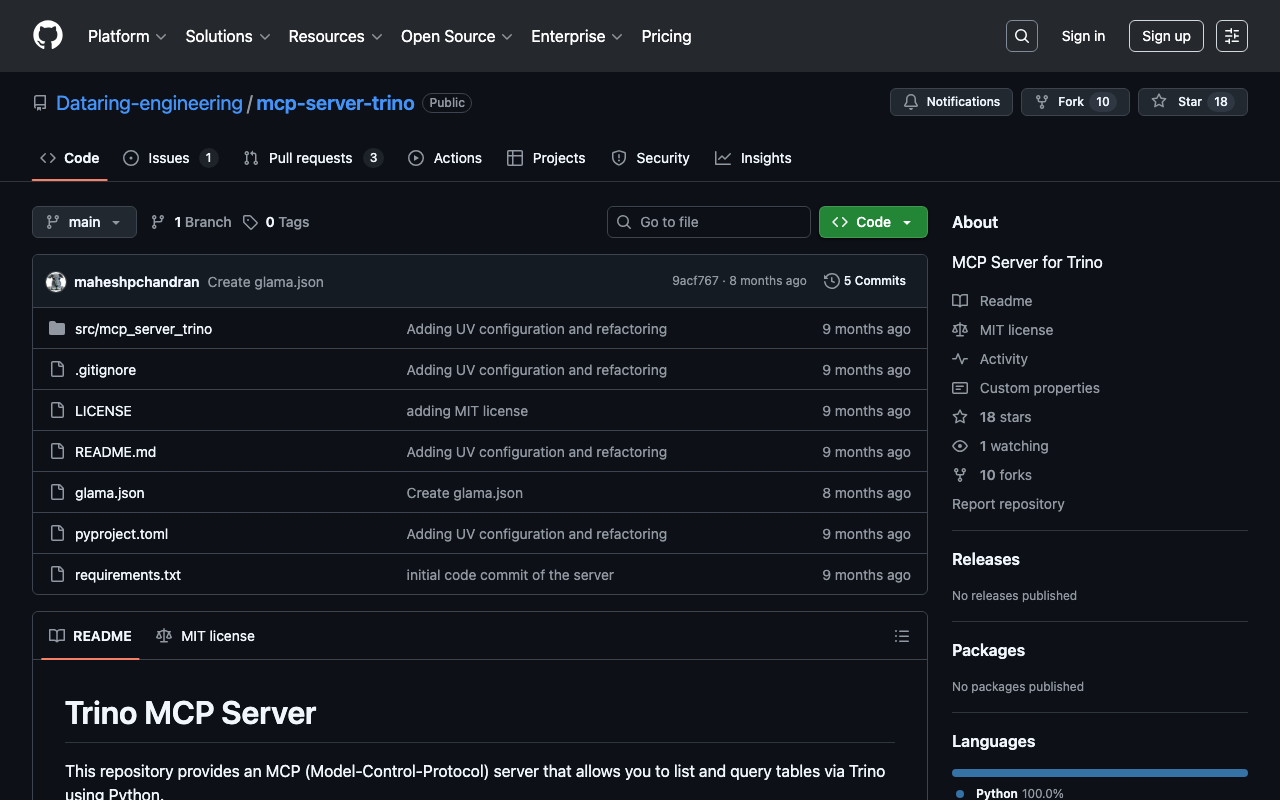
Task: Switch to the Pull requests tab
Action: (310, 158)
